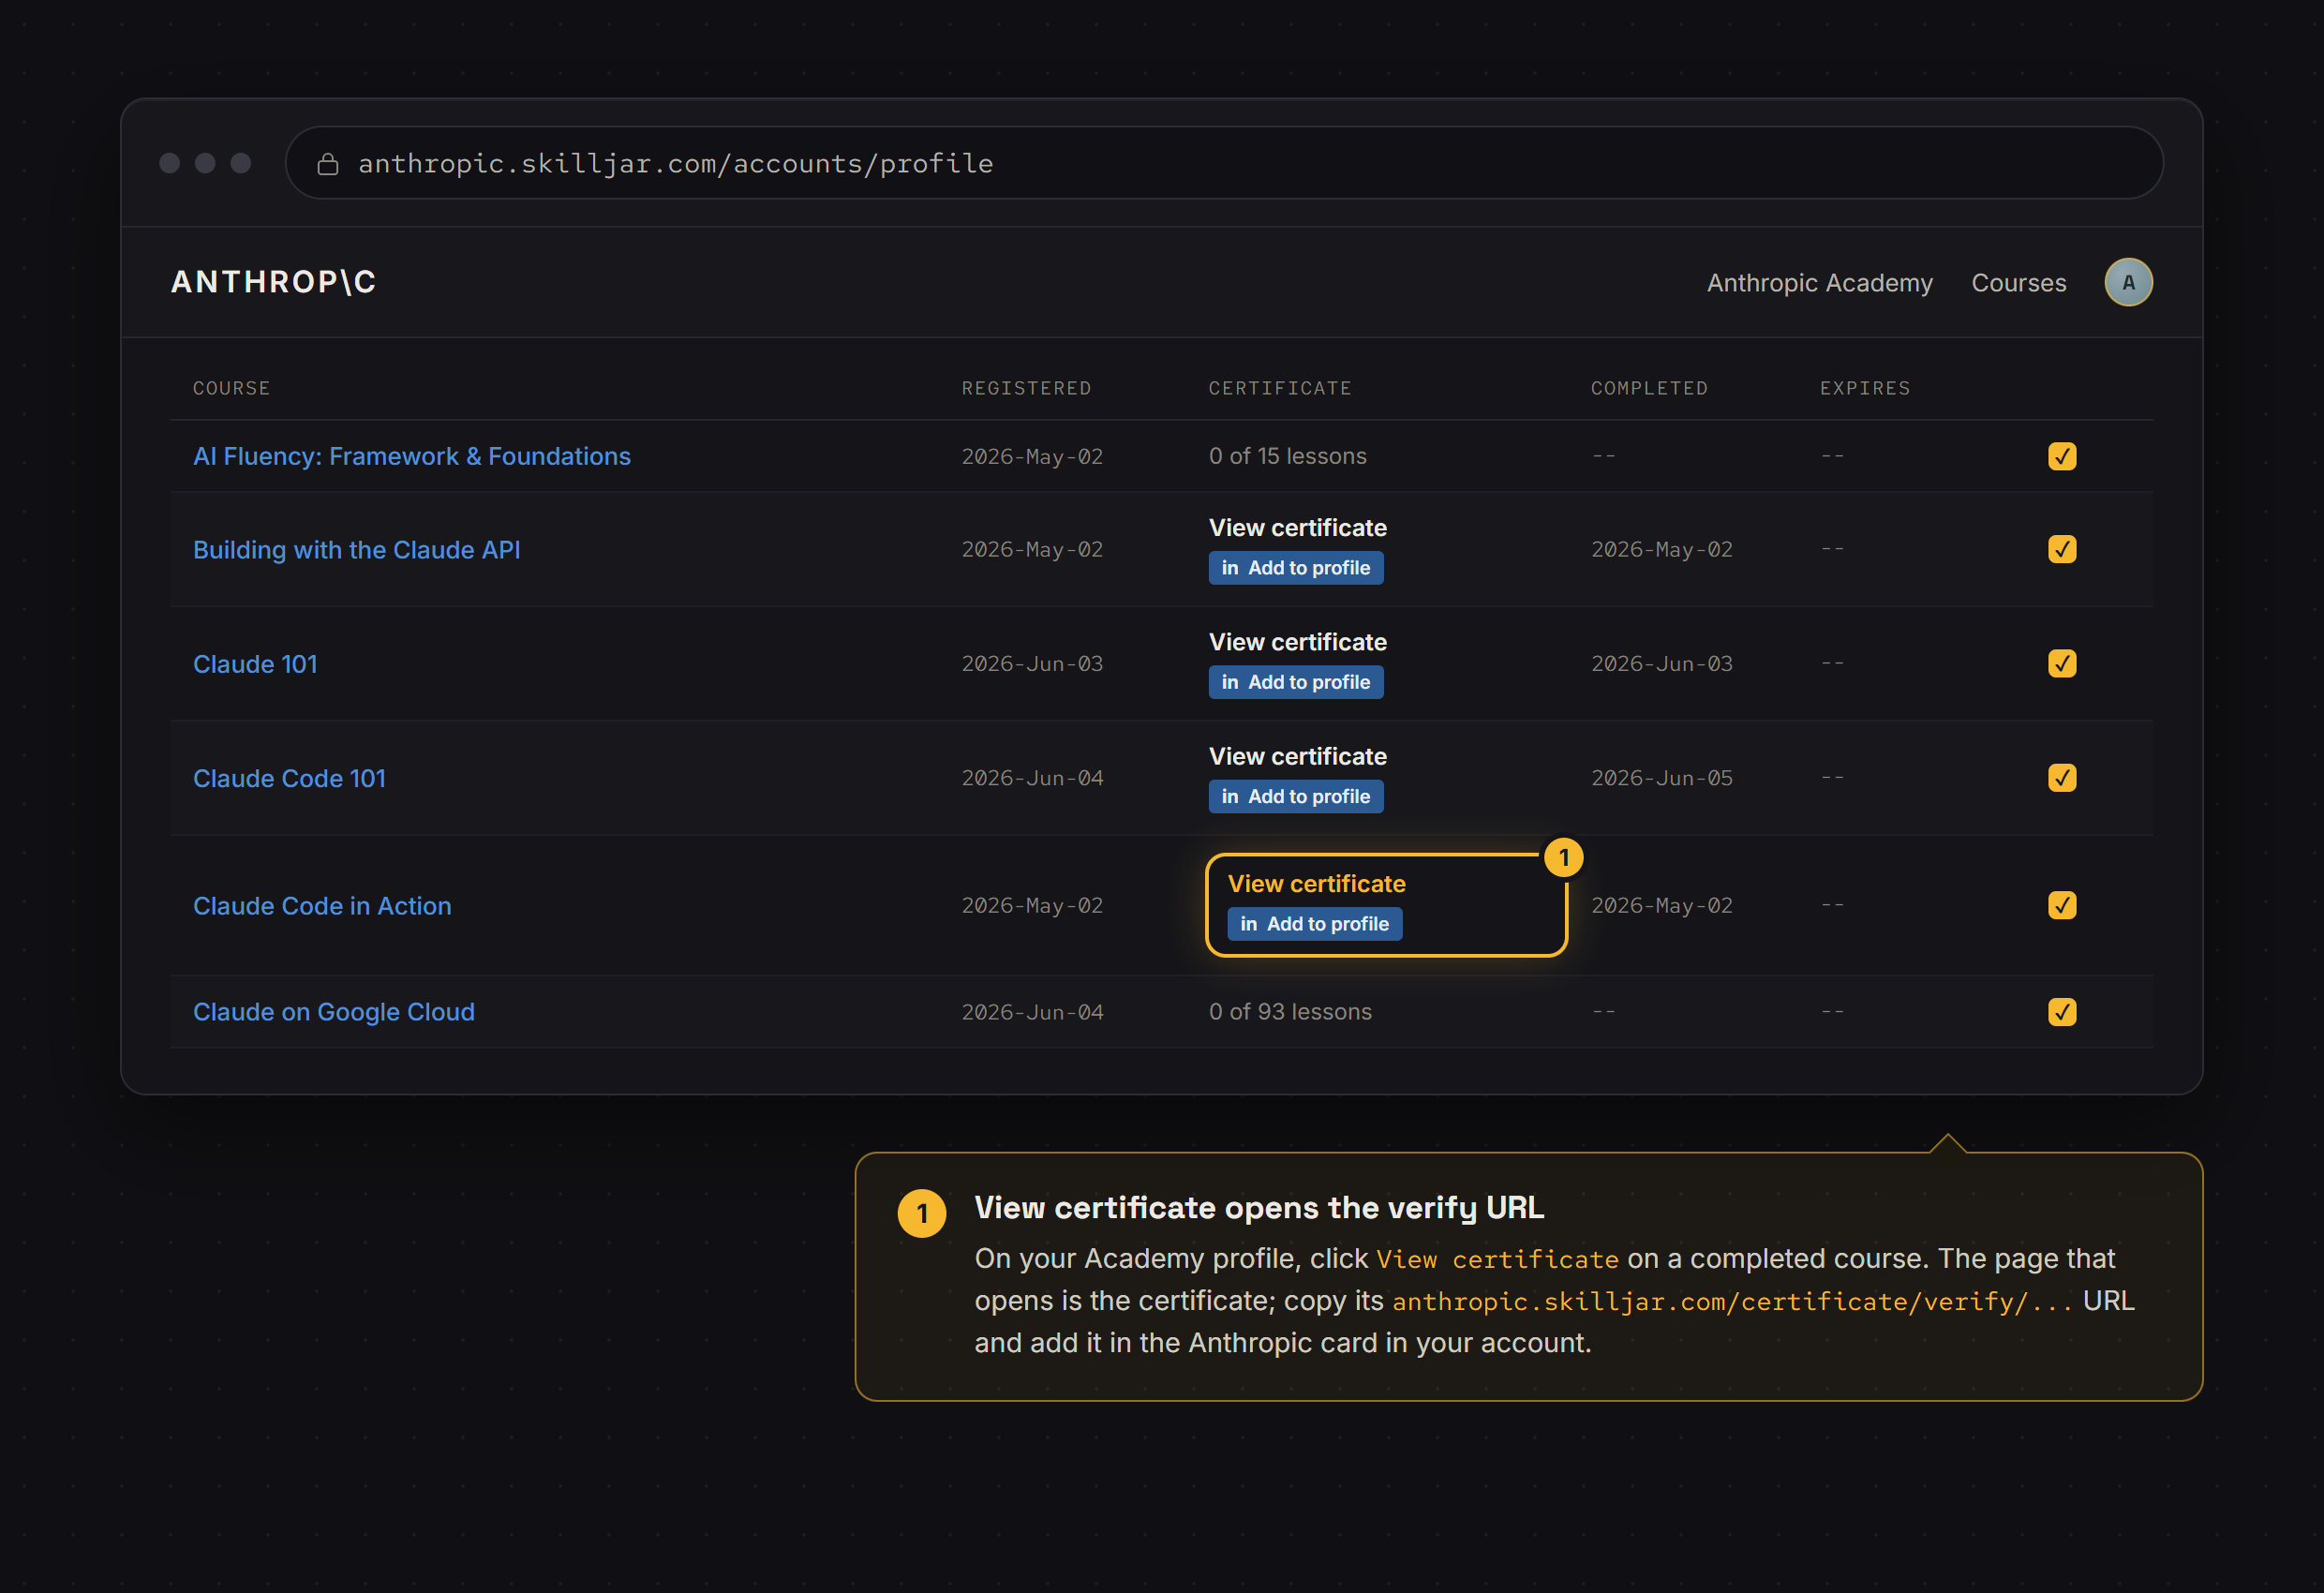This screenshot has height=1593, width=2324.
Task: Add Claude Code in Action certificate to profile
Action: [x=1314, y=924]
